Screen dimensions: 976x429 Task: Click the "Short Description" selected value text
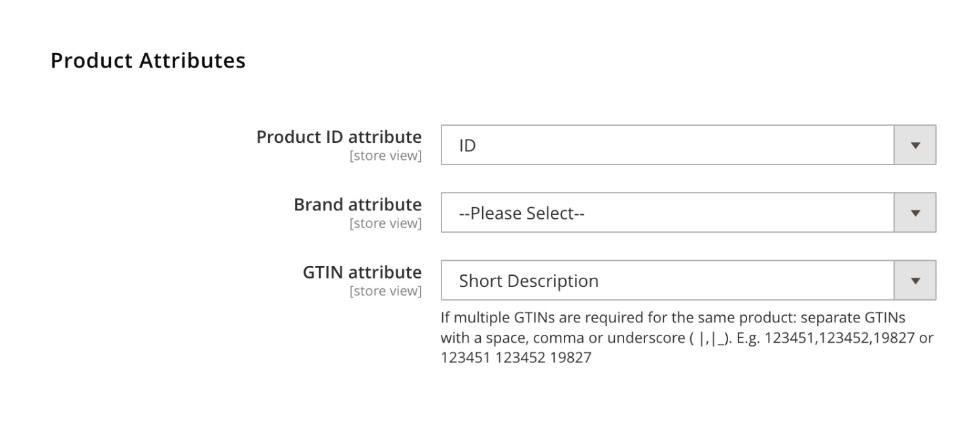528,282
